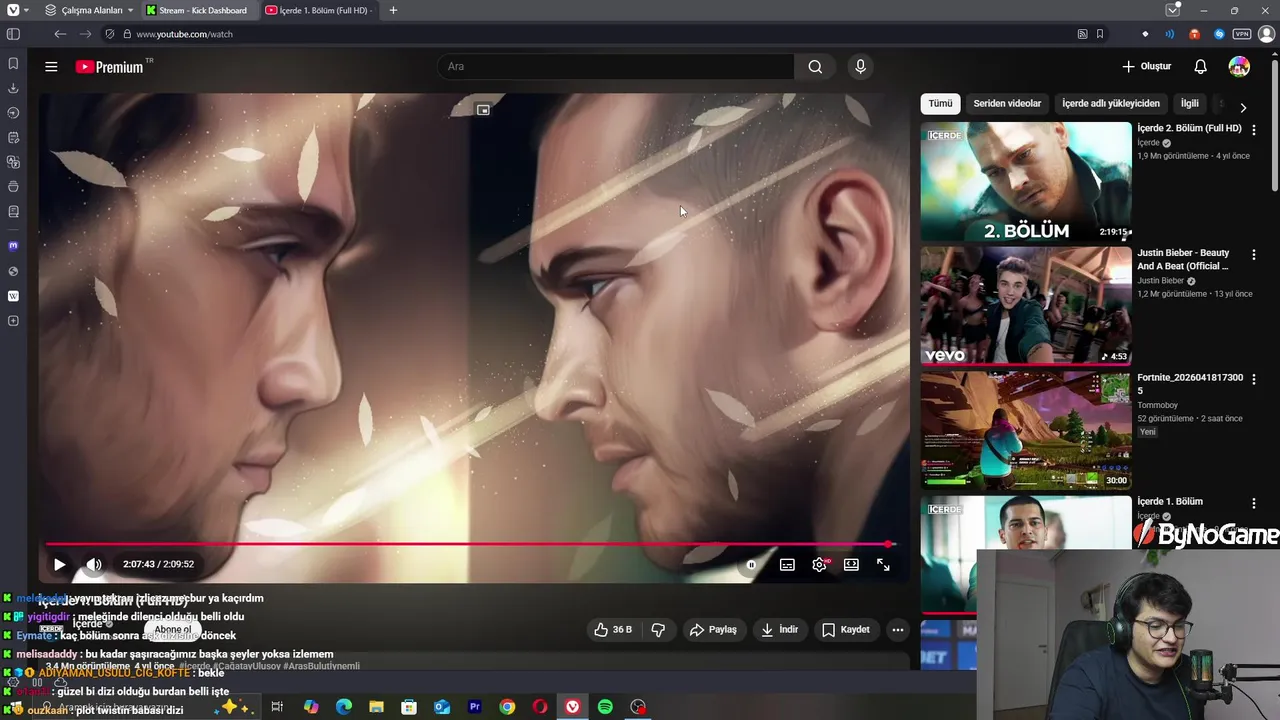Open Justin Bieber Beauty And A Beat thumbnail
The height and width of the screenshot is (720, 1280).
coord(1026,306)
